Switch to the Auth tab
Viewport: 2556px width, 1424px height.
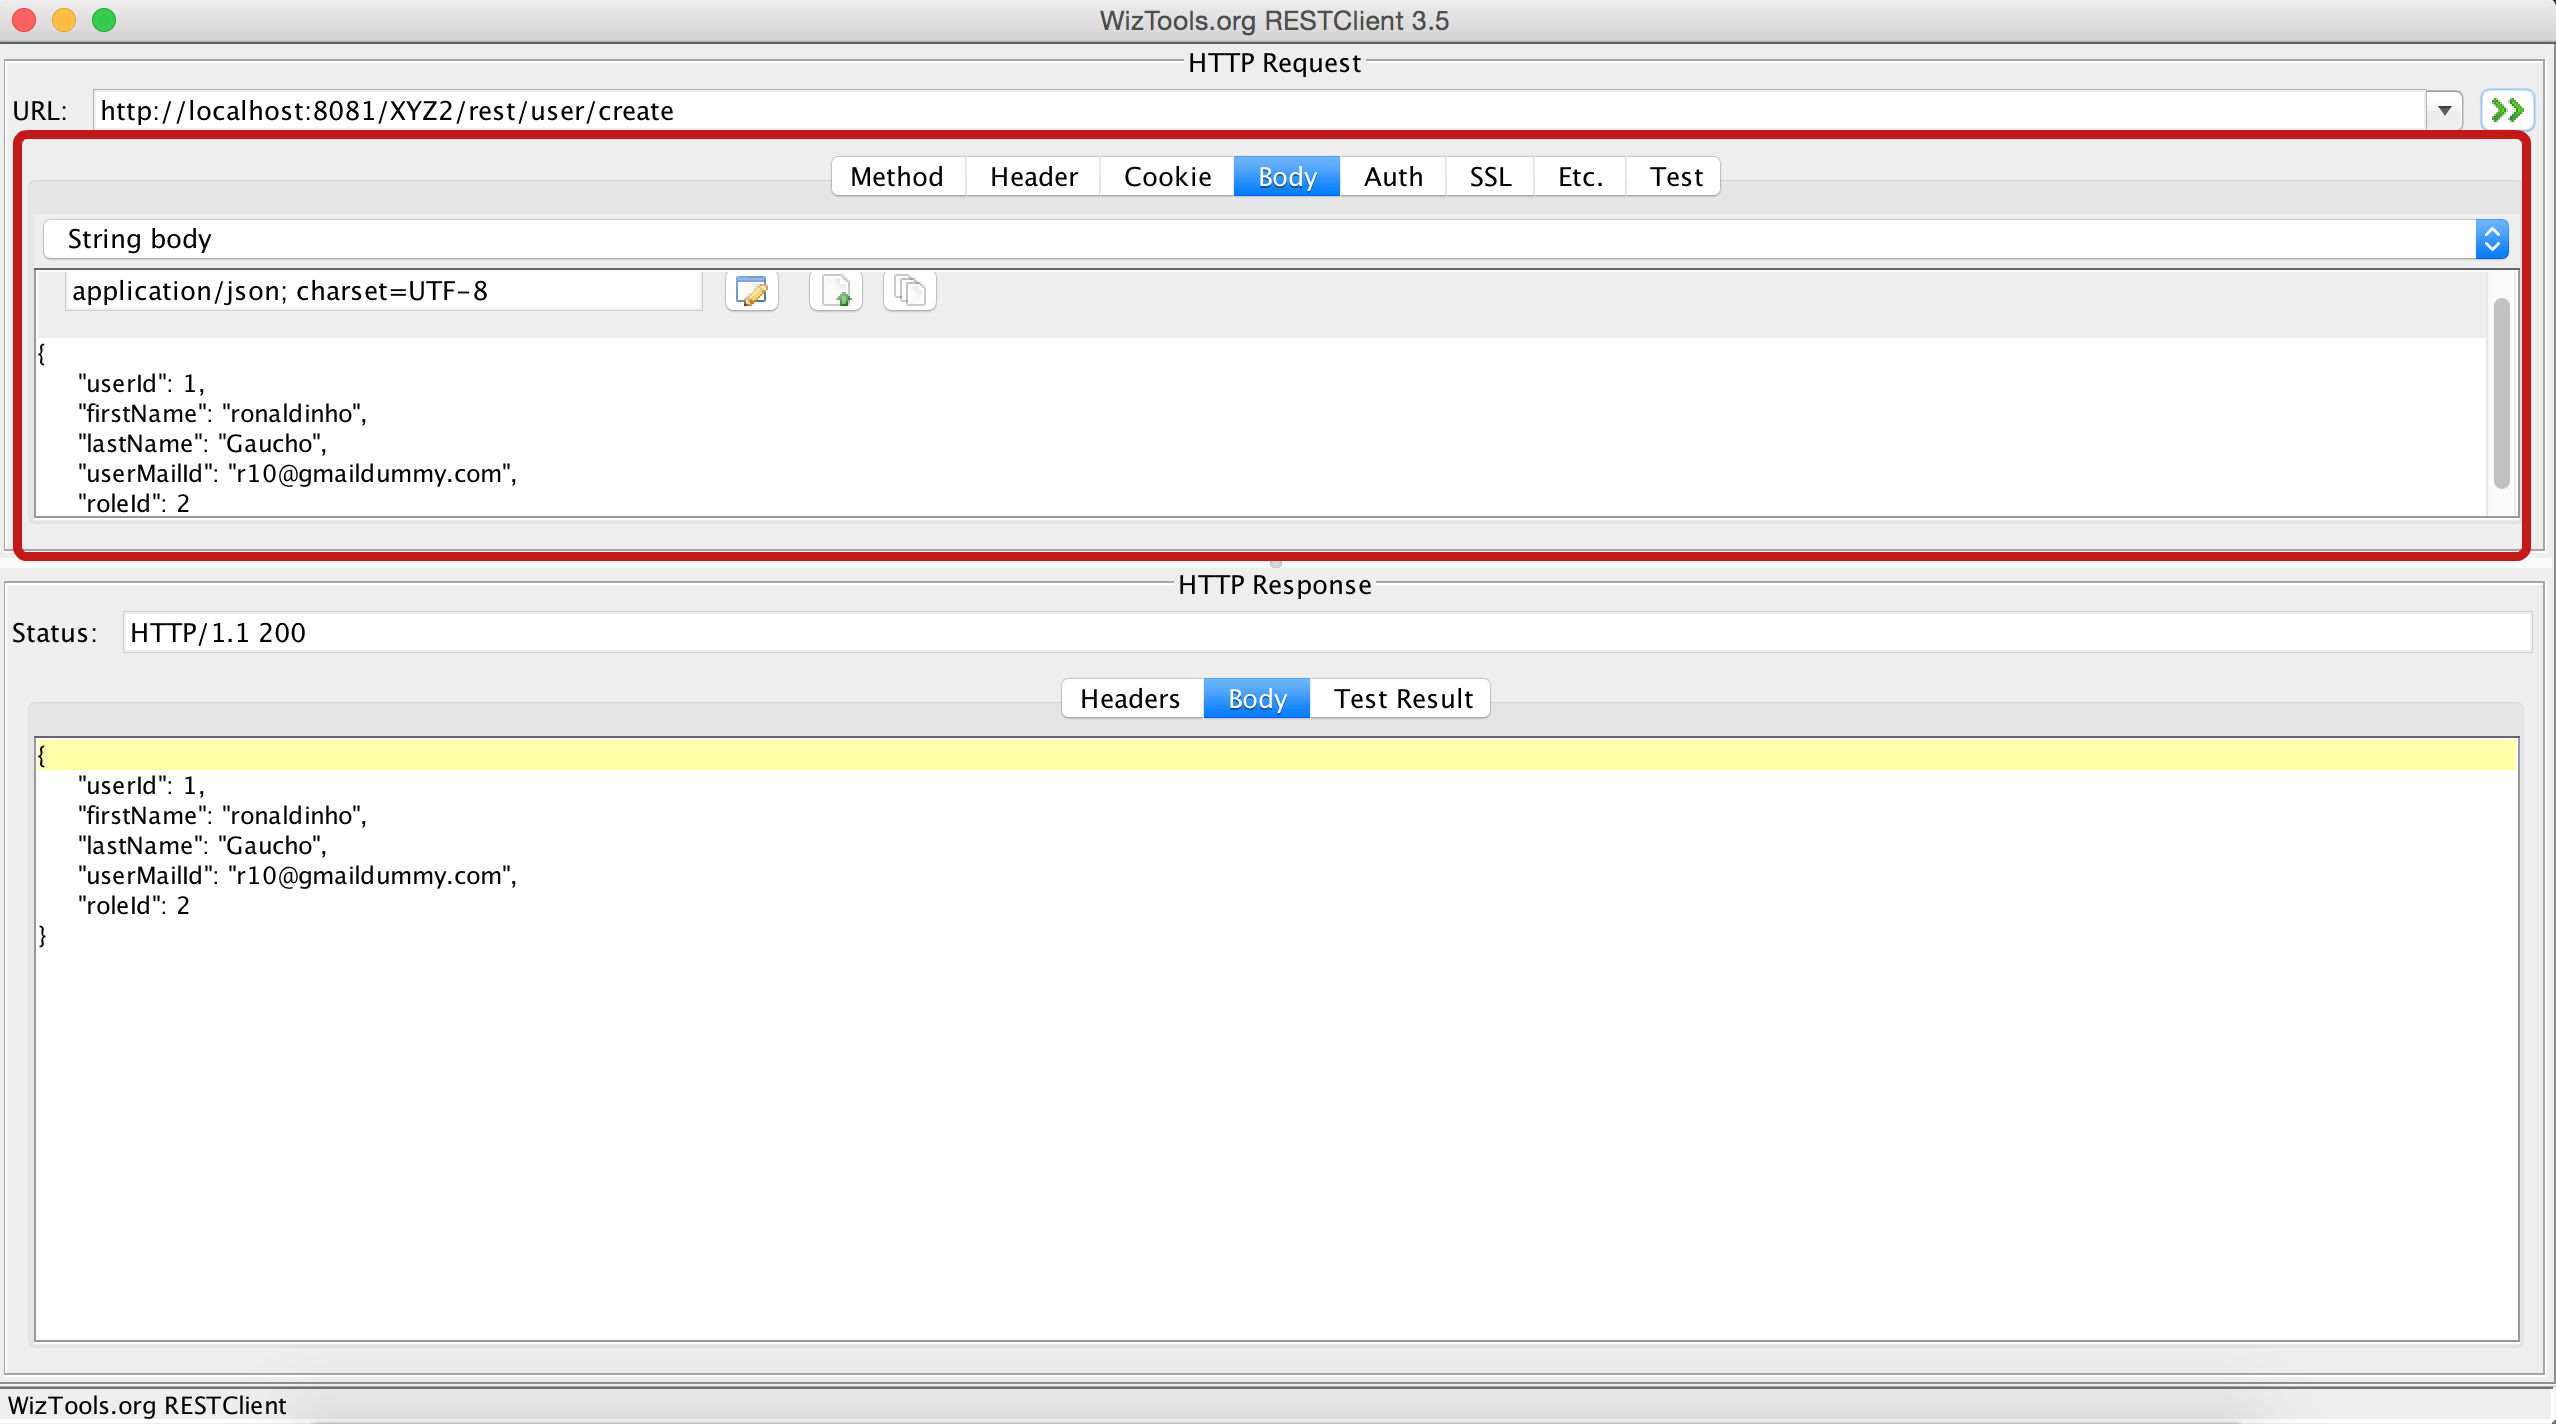coord(1392,176)
